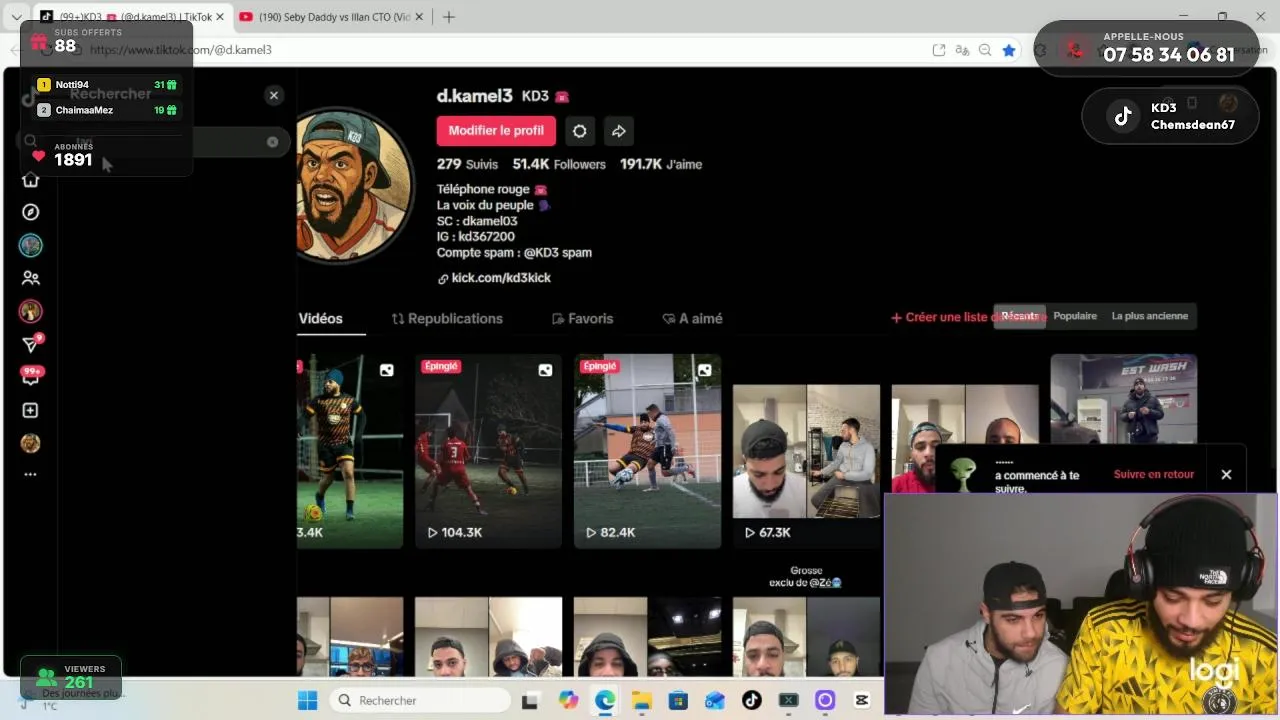Open the CapCut taskbar icon
This screenshot has height=720, width=1280.
[x=862, y=700]
